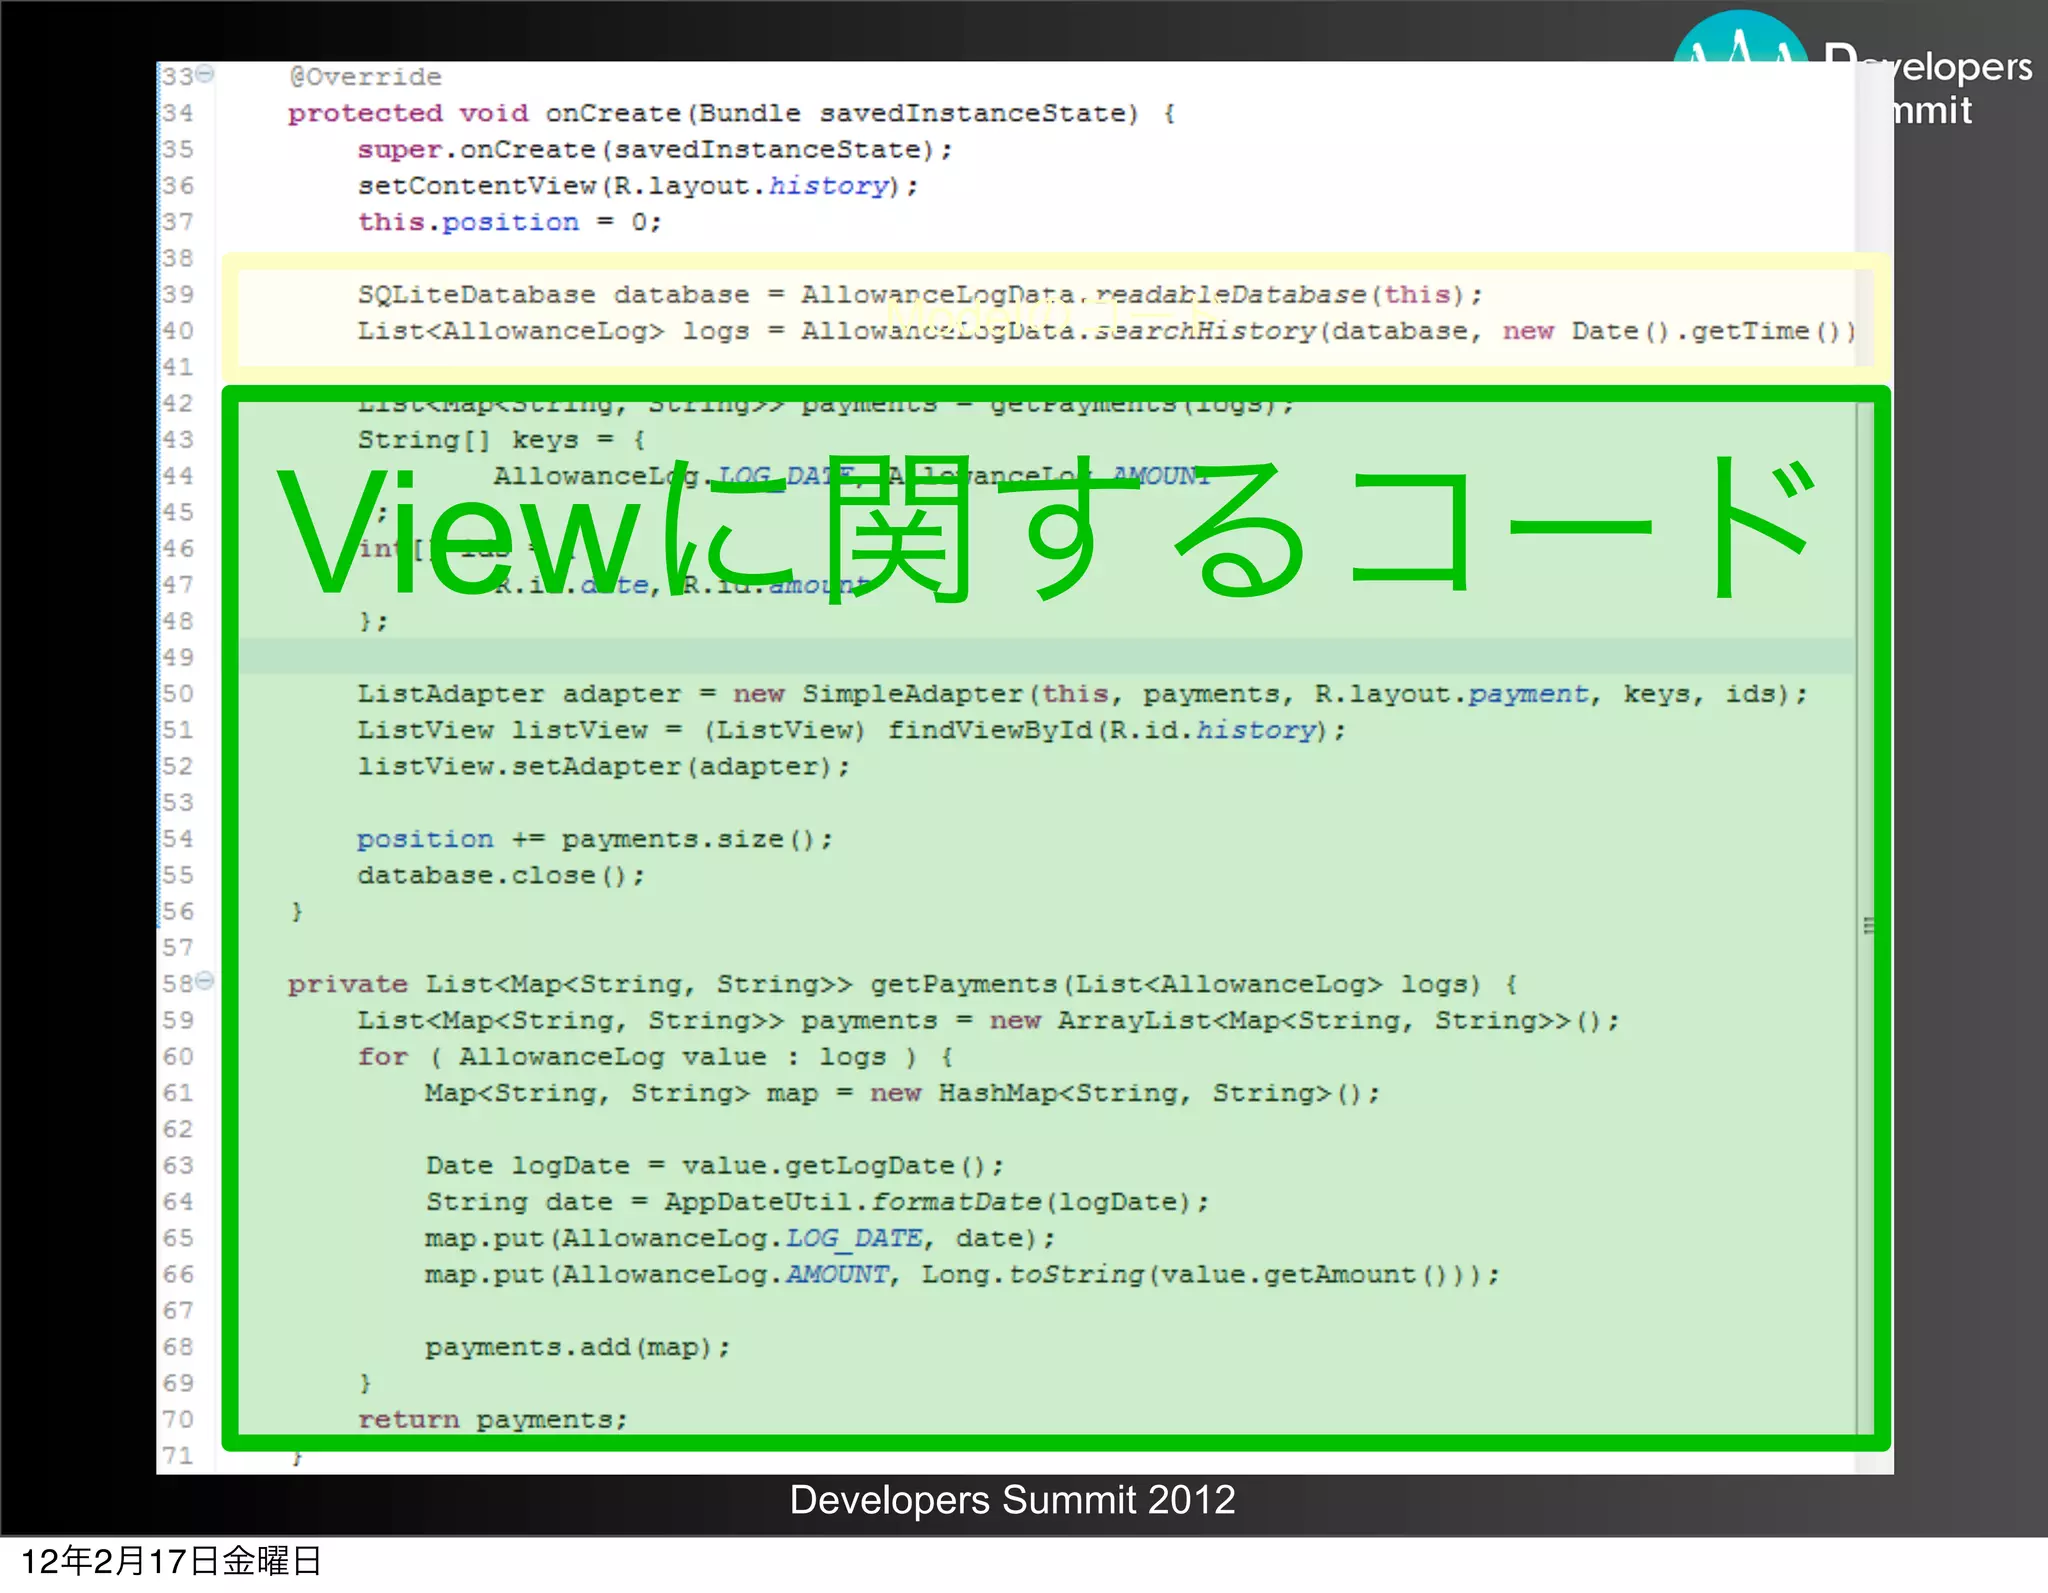Click the 'private List<Map<String, String>> getPayments' signature
Viewport: 2048px width, 1593px height.
(x=903, y=985)
